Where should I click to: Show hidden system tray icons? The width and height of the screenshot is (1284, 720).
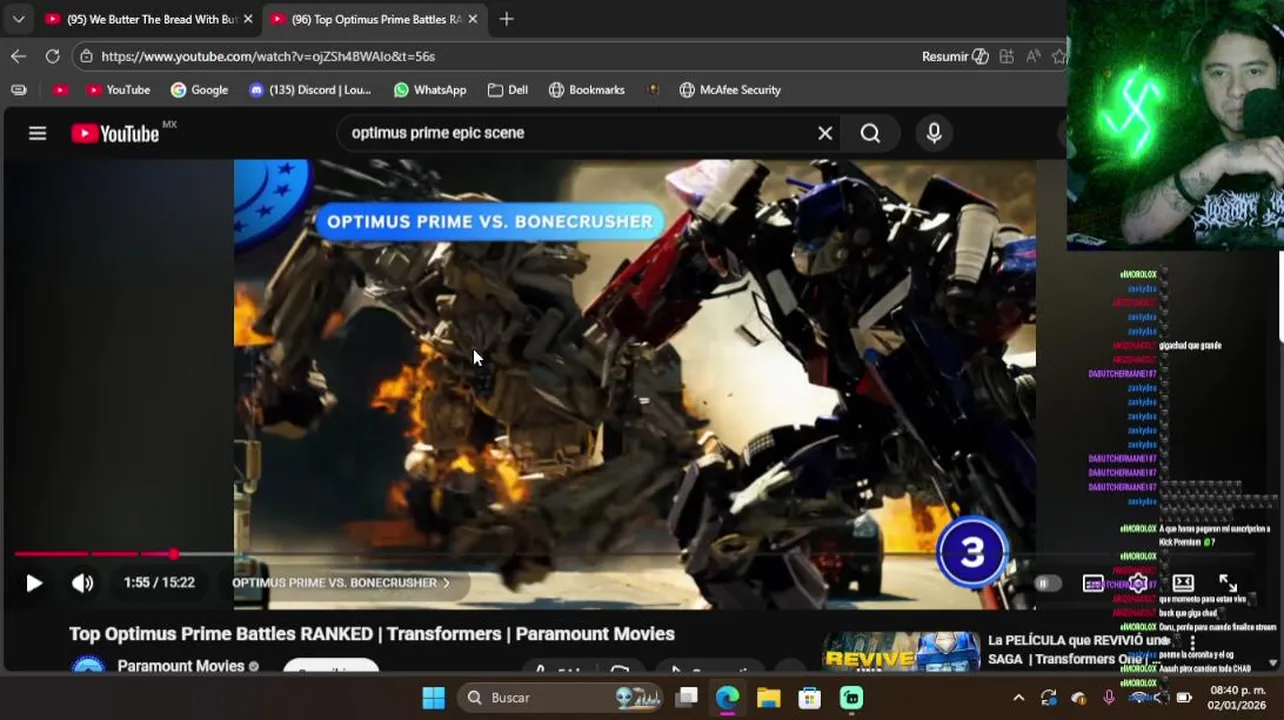click(x=1018, y=697)
